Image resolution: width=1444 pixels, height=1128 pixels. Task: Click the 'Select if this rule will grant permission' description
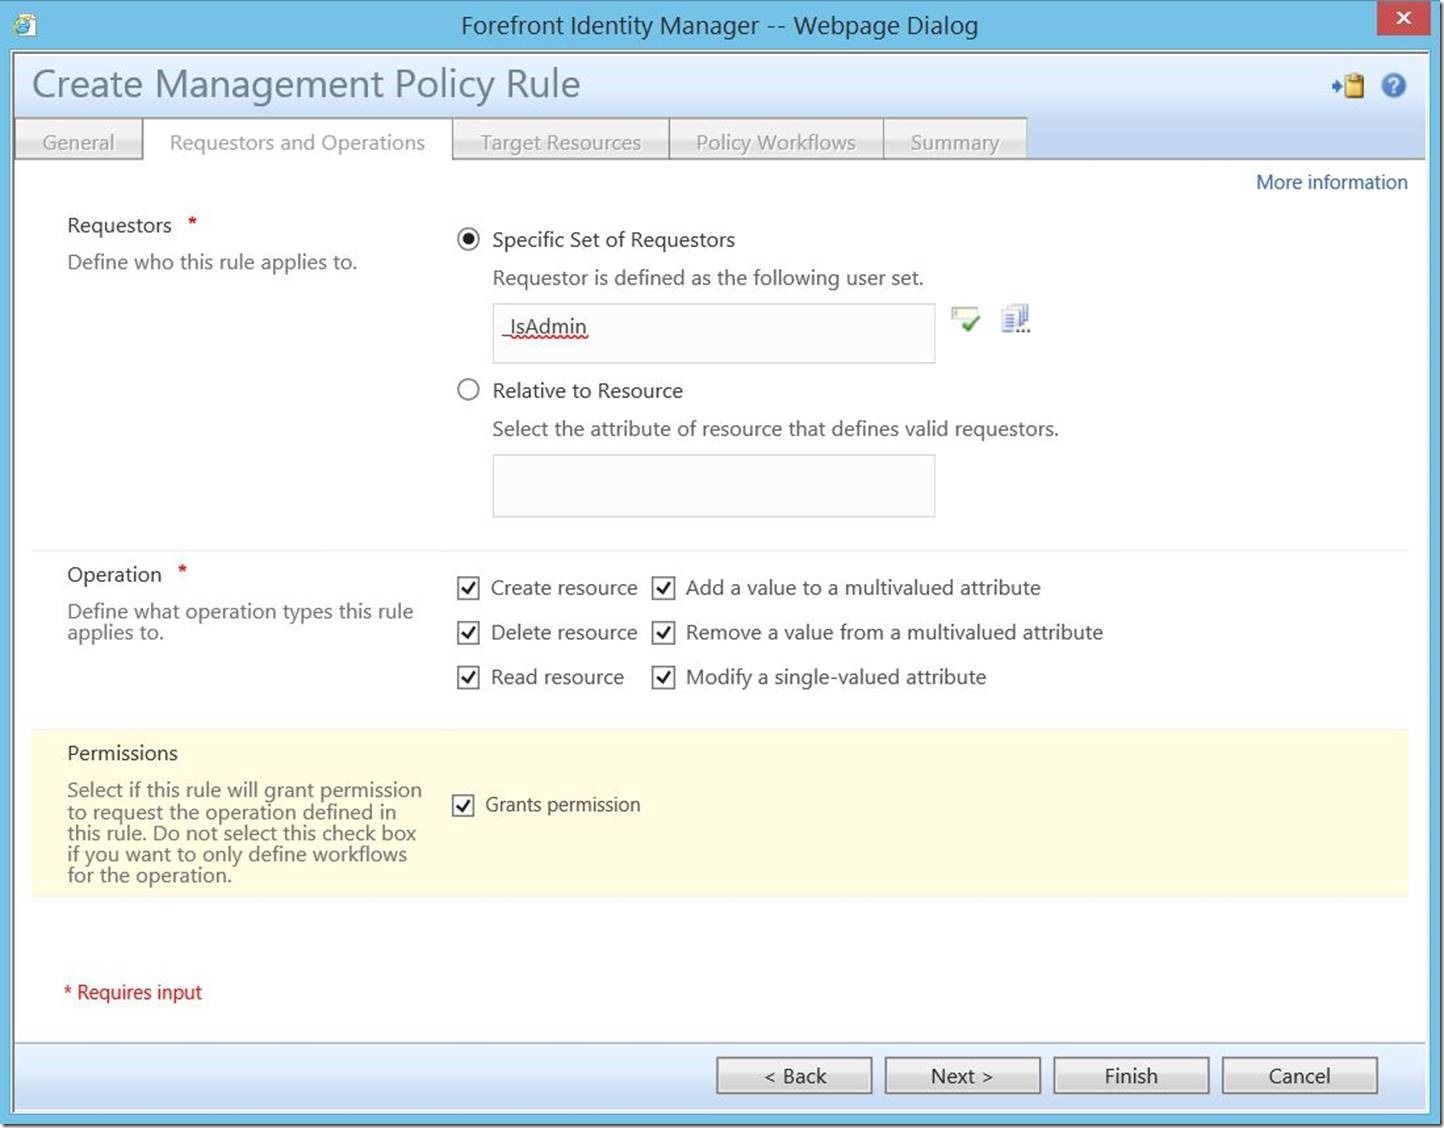(244, 832)
